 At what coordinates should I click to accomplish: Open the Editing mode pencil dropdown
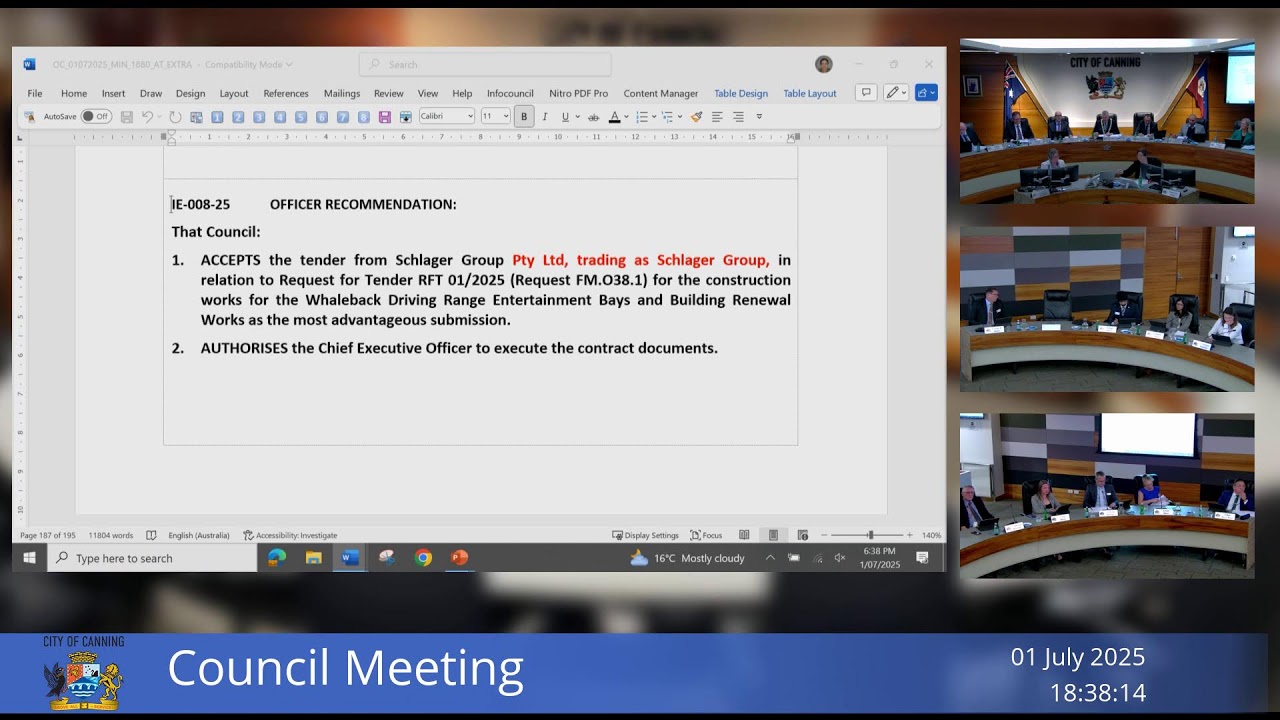click(x=894, y=92)
